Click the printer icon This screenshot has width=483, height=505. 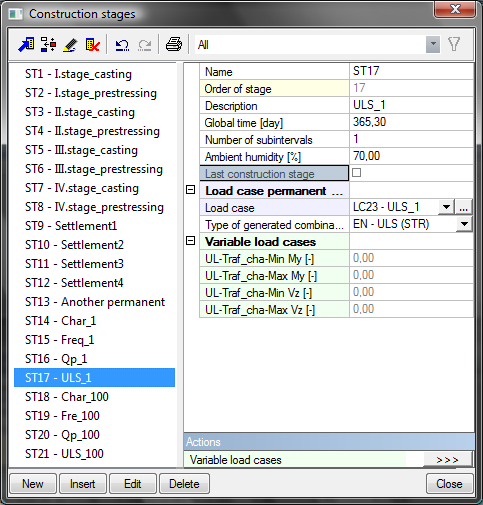point(174,44)
